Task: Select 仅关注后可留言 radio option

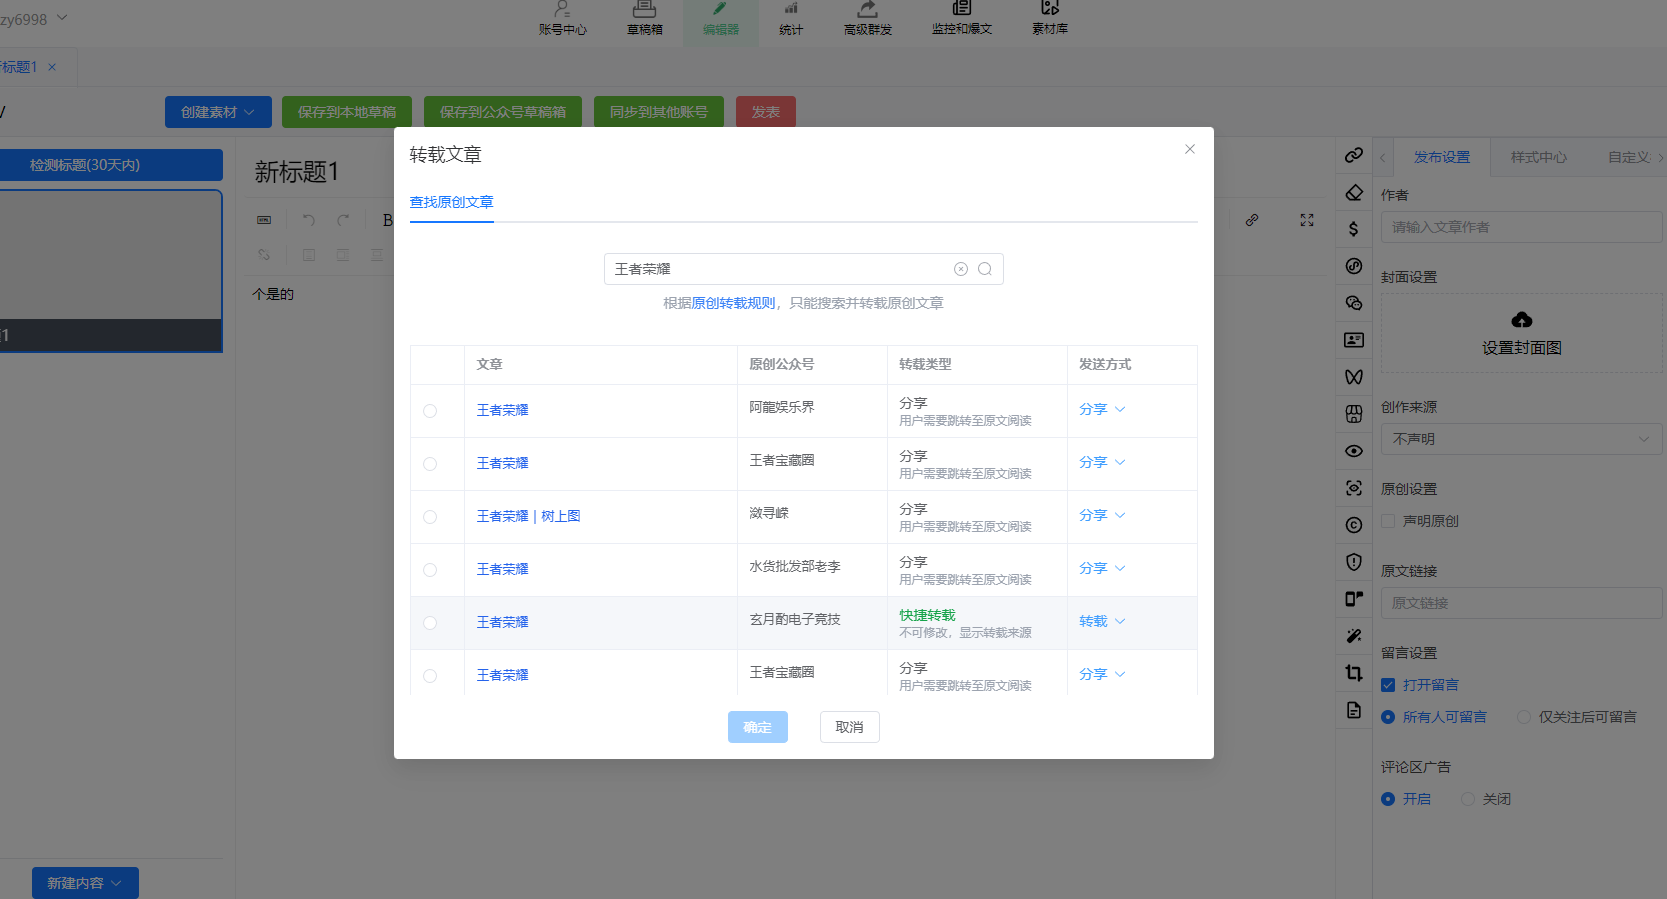Action: point(1524,717)
